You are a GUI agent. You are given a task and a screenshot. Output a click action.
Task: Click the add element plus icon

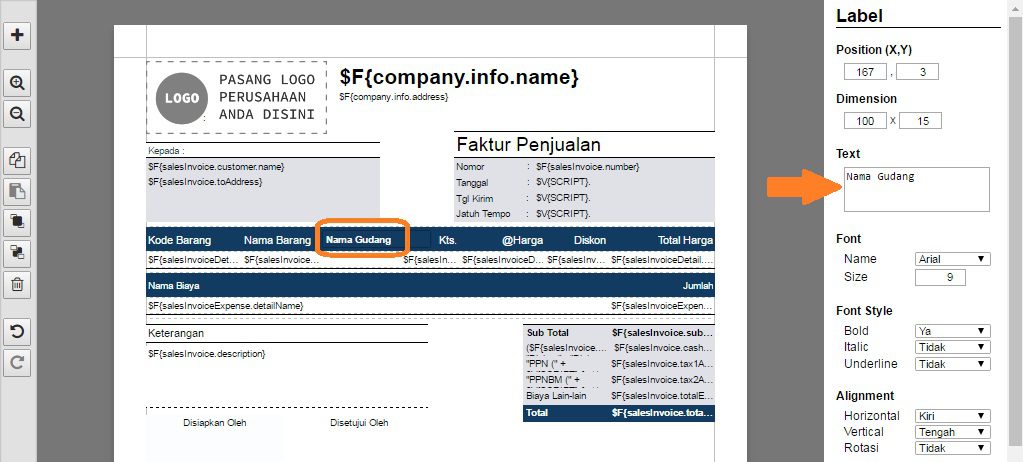(17, 36)
